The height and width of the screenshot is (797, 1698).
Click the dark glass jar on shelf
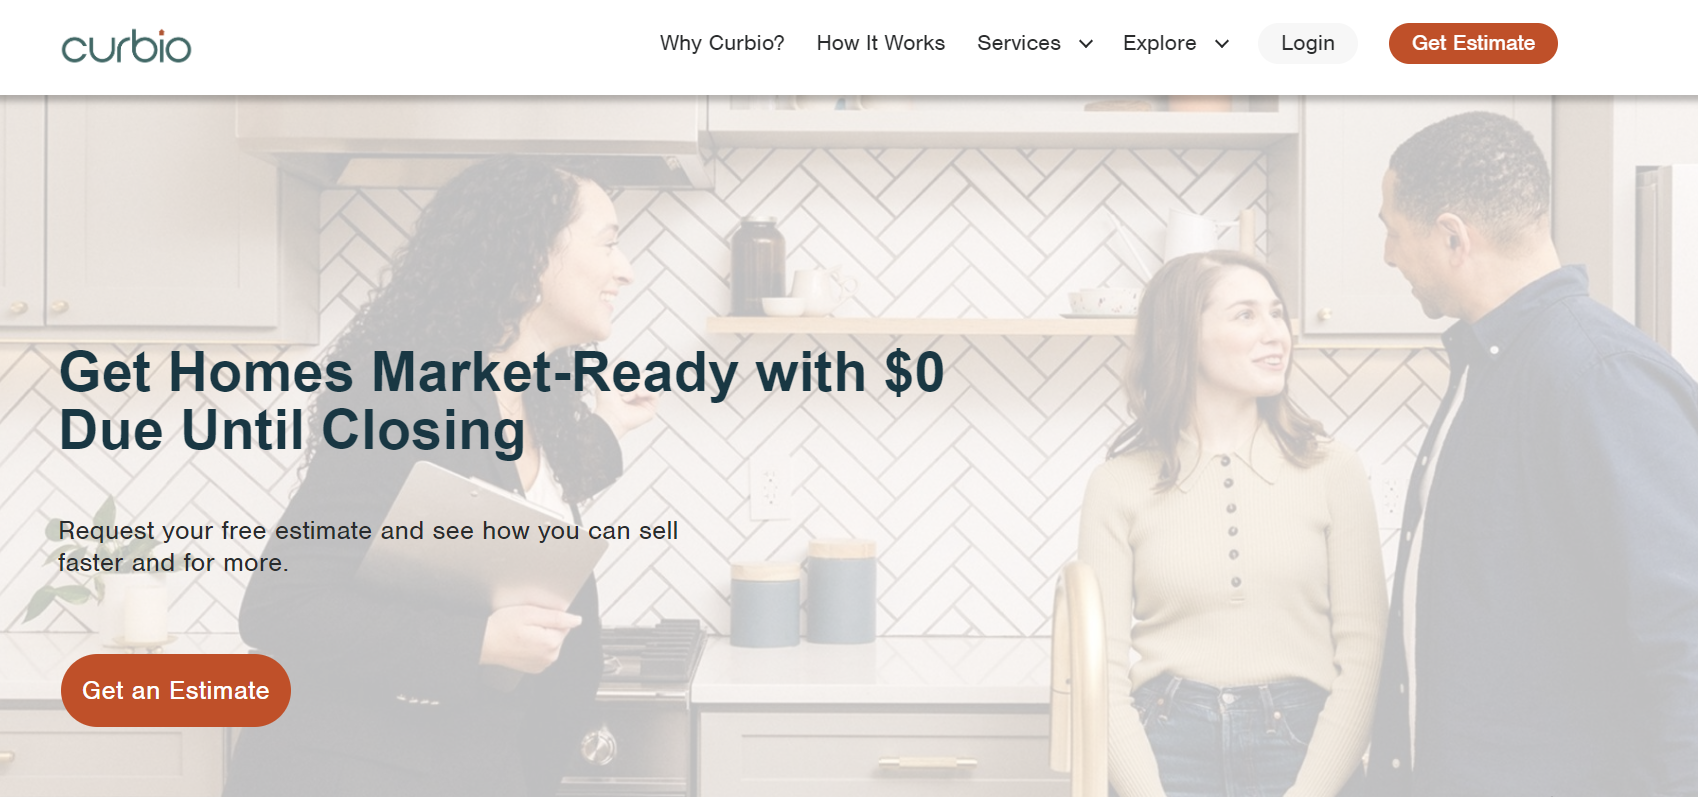pos(757,267)
